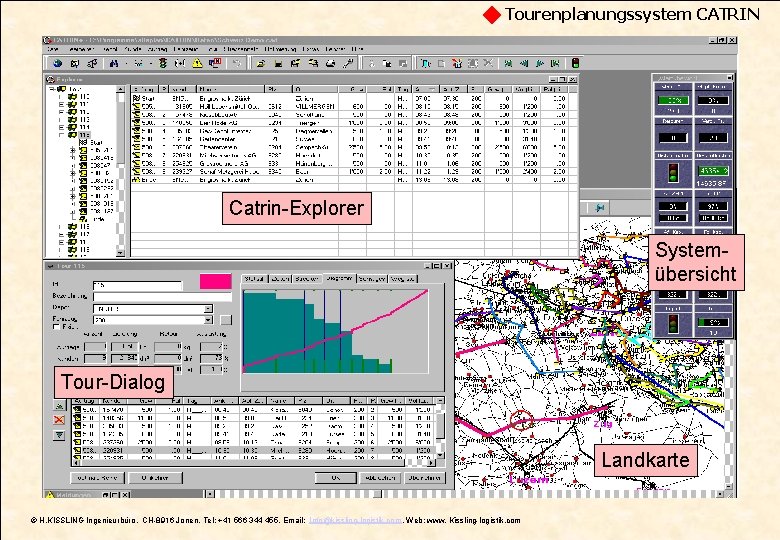This screenshot has height=540, width=780.
Task: Click Plz column header in Explorer table
Action: 278,90
